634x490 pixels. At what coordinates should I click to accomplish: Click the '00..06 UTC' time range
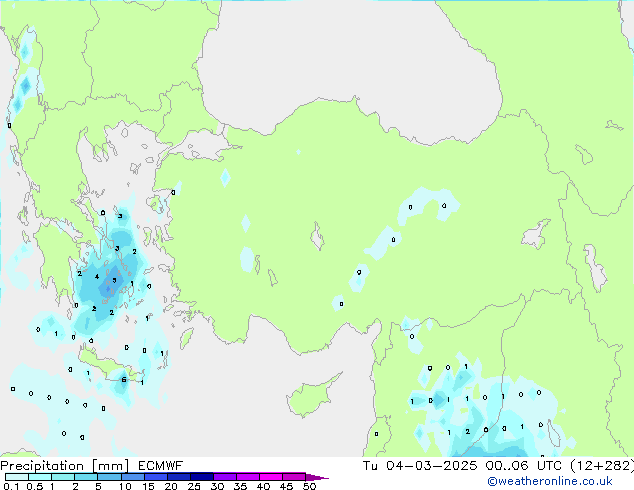(523, 466)
